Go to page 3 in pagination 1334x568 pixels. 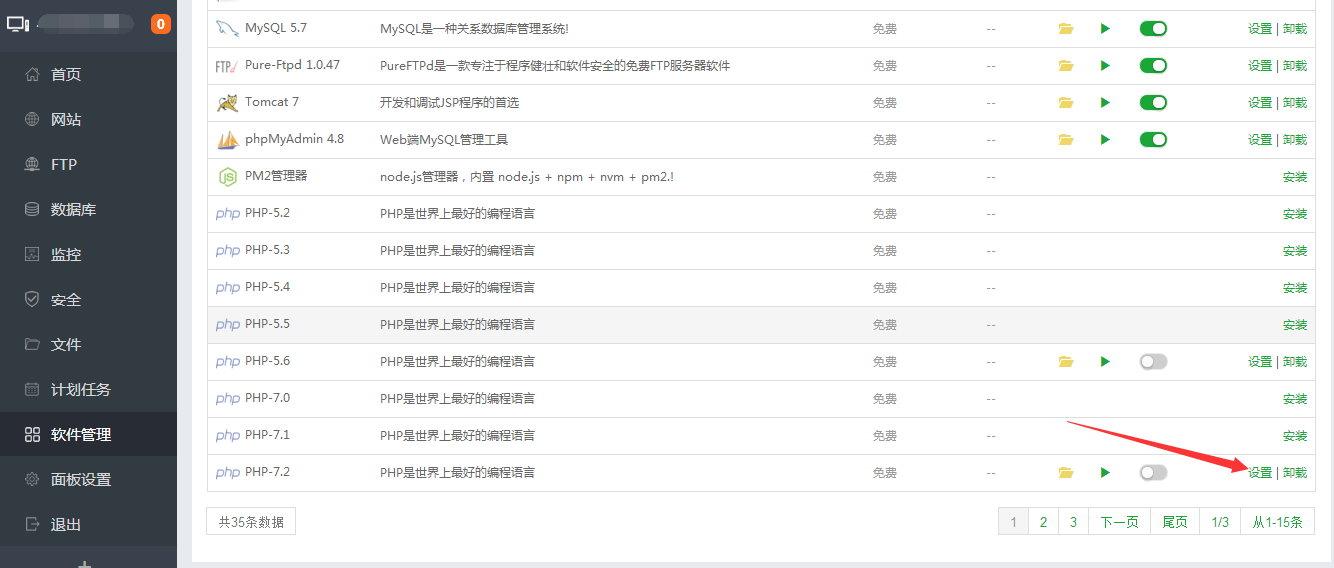(x=1073, y=522)
